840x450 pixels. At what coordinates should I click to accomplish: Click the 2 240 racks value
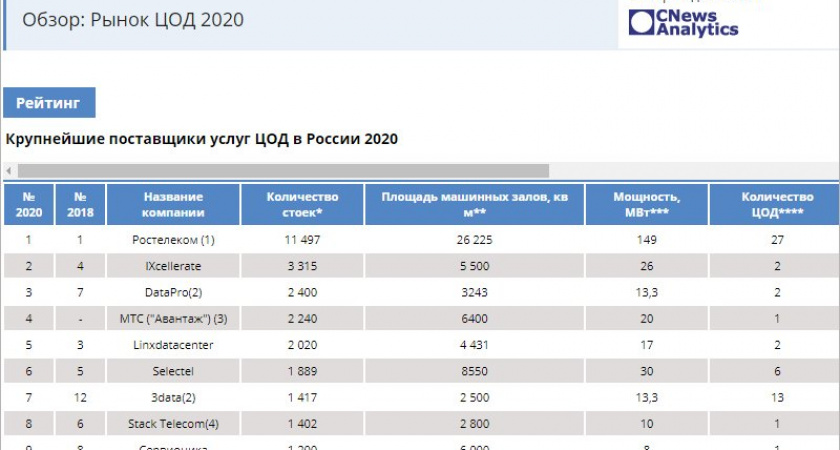click(303, 319)
